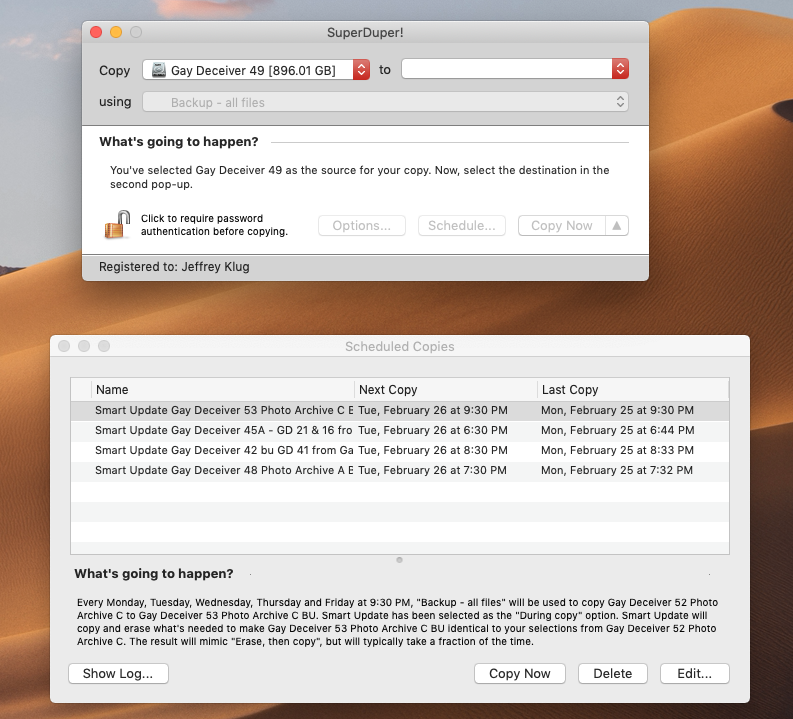Open the source drive Copy dropdown
793x719 pixels.
click(256, 70)
